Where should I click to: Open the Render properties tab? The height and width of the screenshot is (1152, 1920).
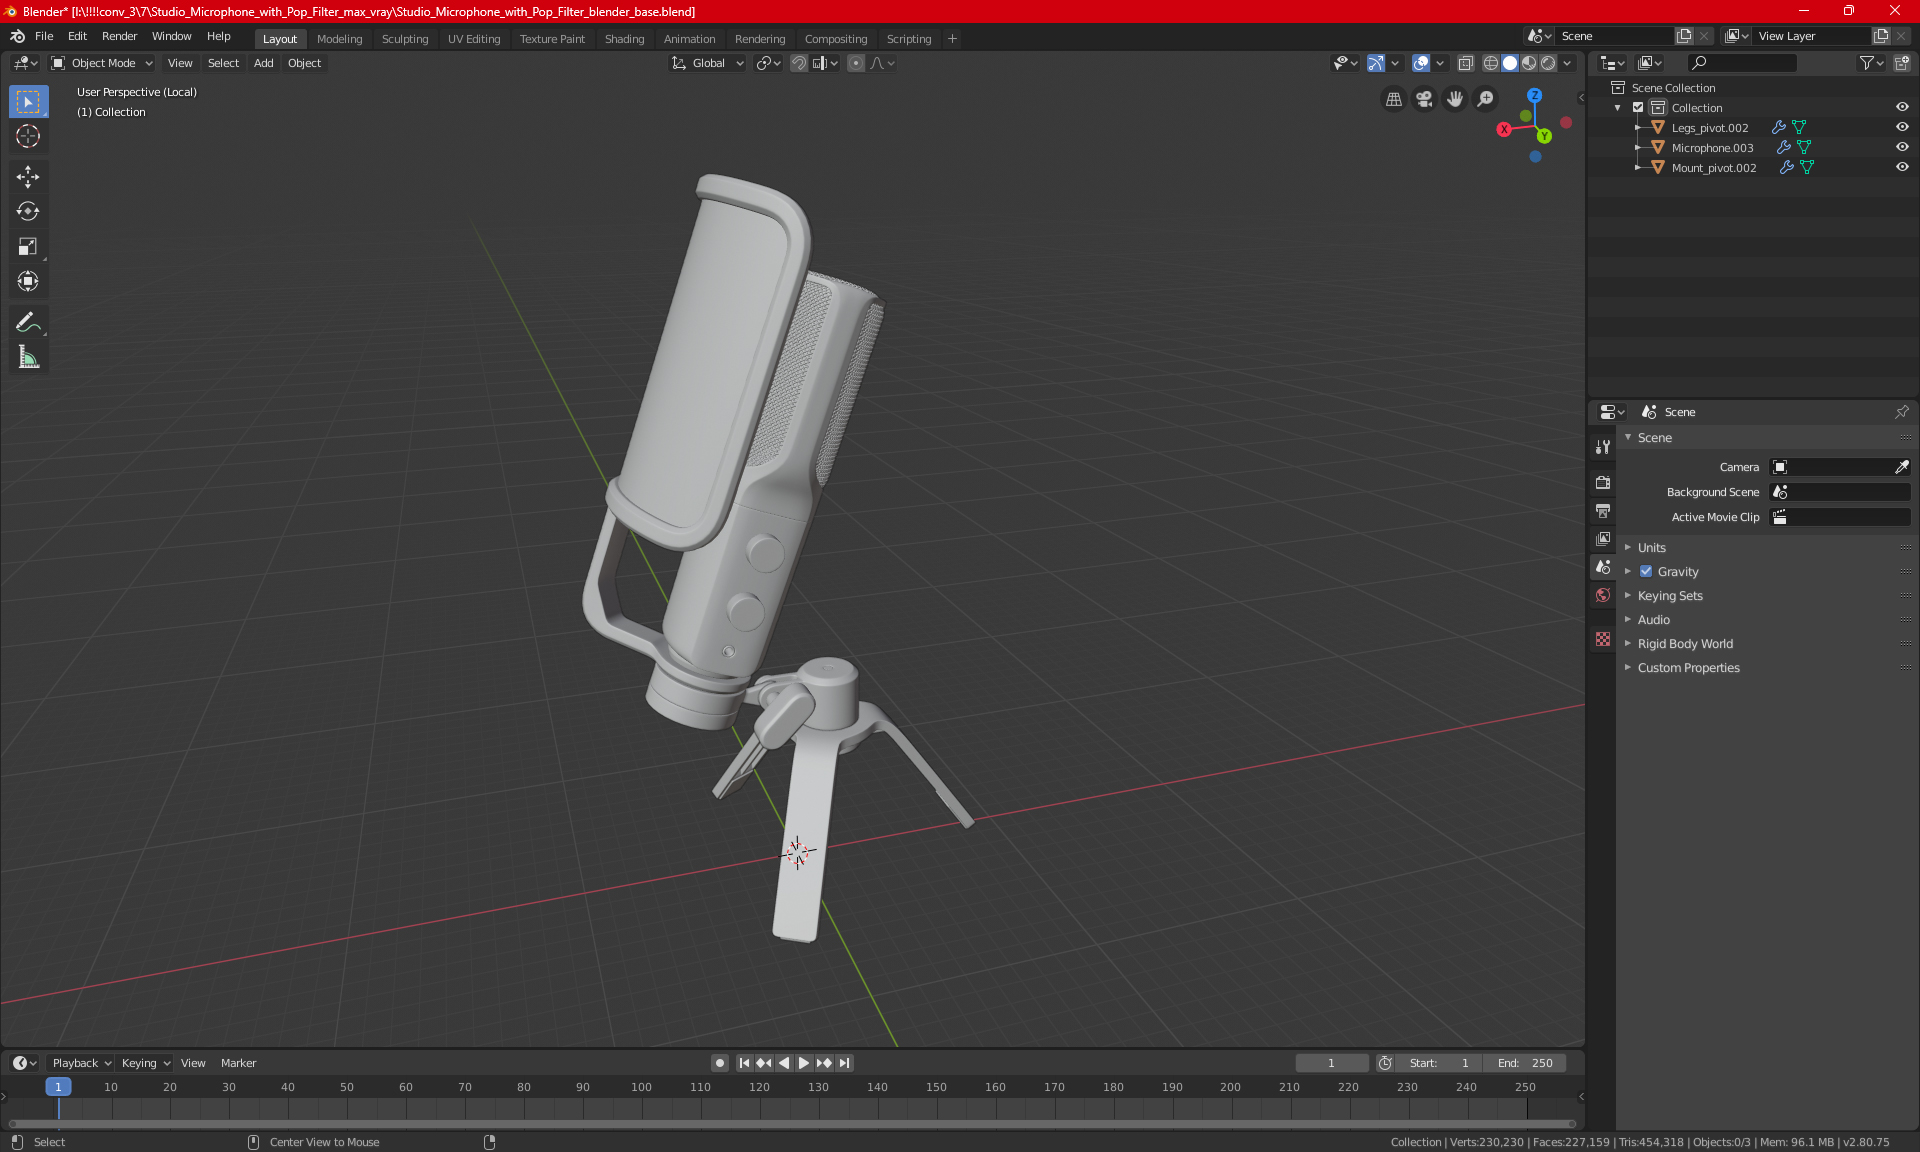(1603, 482)
